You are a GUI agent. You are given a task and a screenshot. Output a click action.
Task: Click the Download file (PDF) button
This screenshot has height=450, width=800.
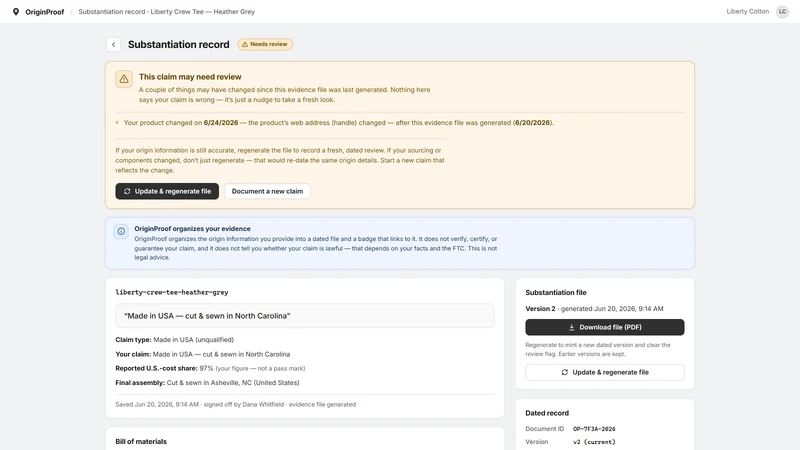605,327
